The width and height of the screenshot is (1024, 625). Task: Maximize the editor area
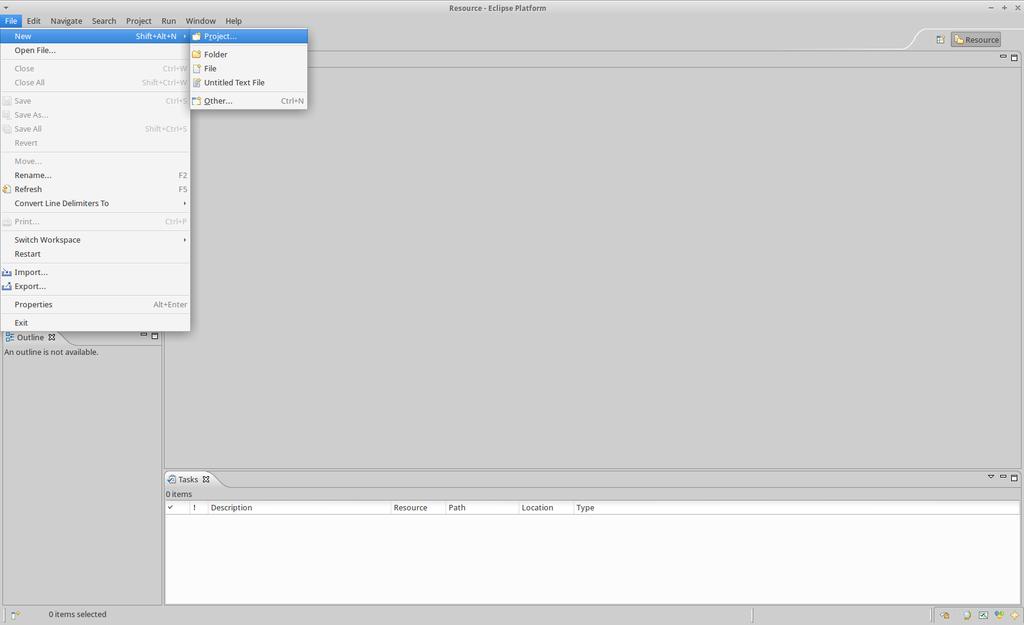coord(1014,57)
